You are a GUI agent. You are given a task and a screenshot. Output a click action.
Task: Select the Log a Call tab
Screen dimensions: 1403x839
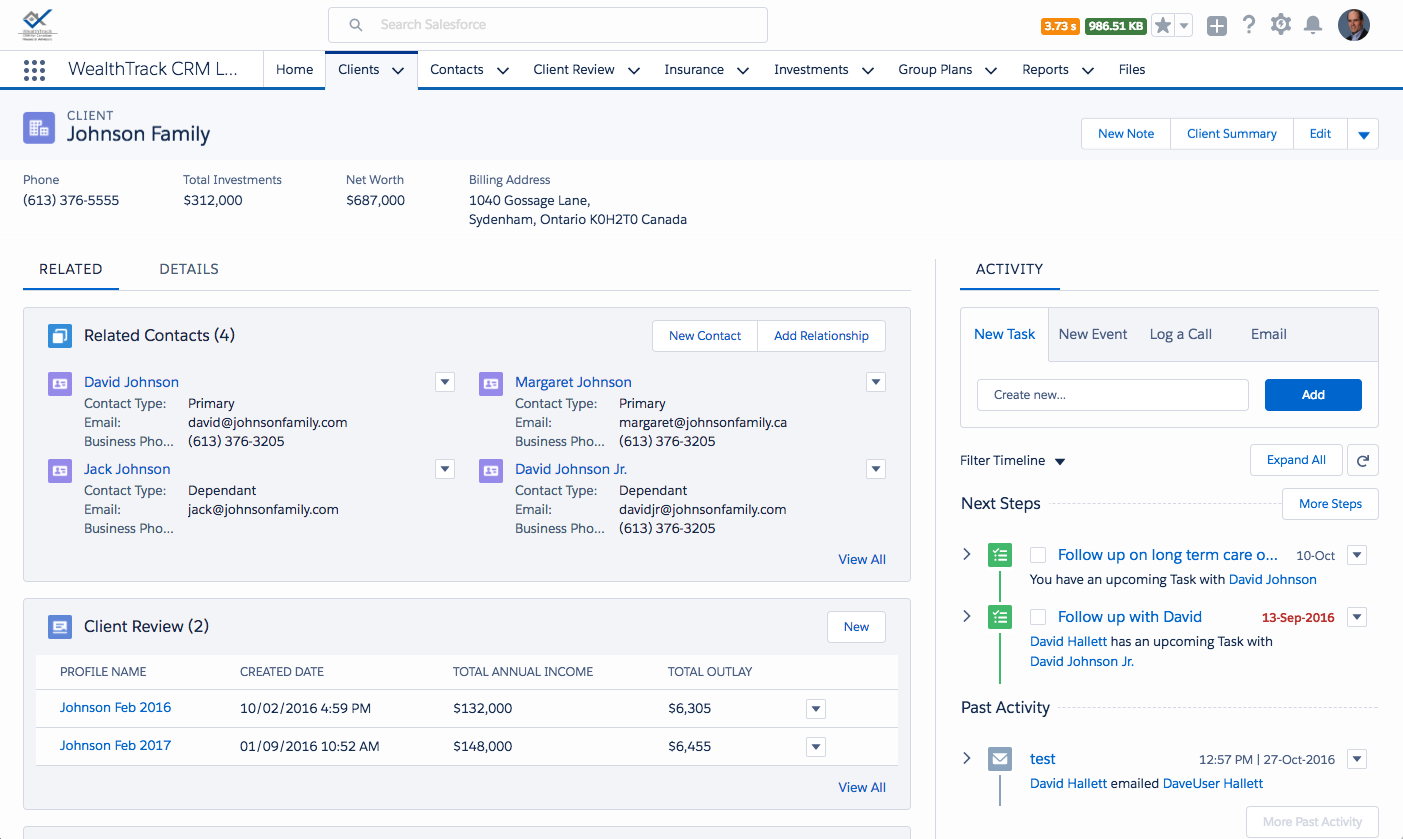point(1180,334)
